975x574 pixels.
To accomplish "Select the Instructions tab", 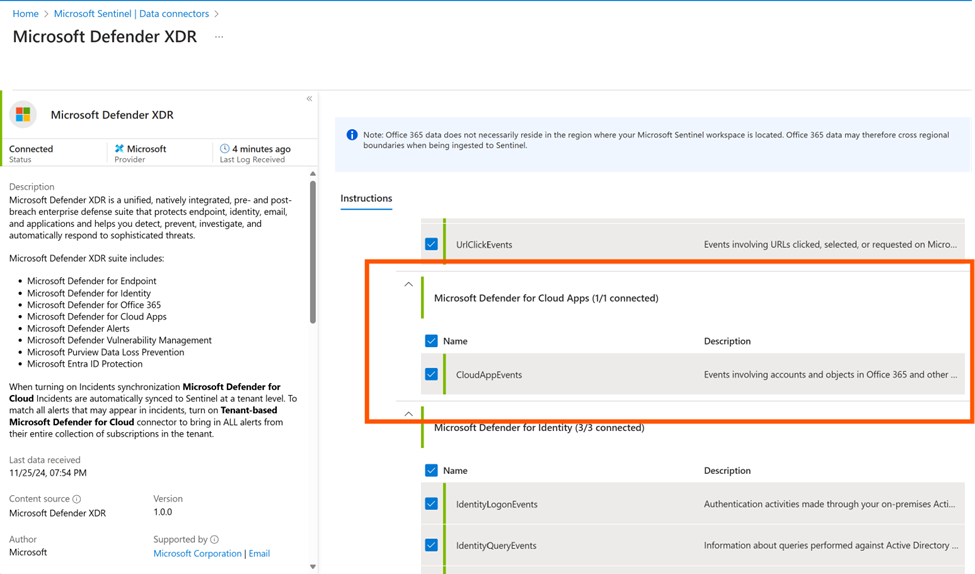I will coord(366,198).
